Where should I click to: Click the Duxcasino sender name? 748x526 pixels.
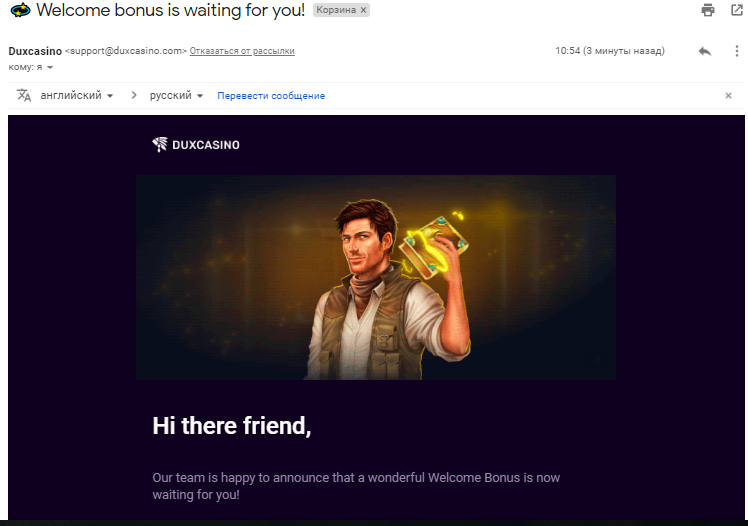click(35, 51)
